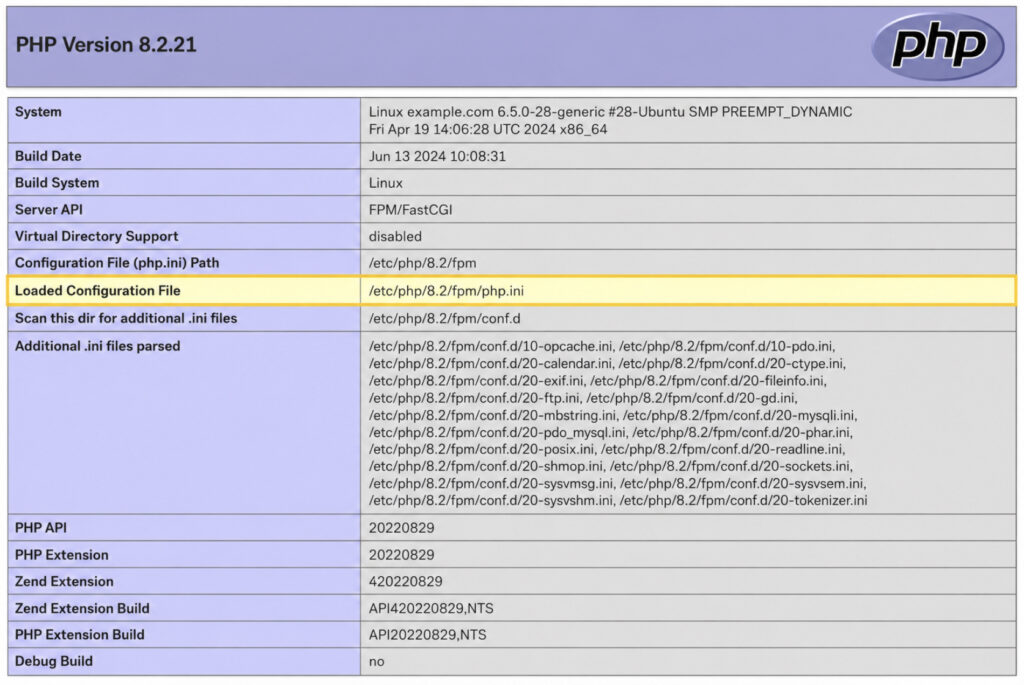Viewport: 1024px width, 685px height.
Task: Click the 'Build System' label
Action: pos(57,183)
